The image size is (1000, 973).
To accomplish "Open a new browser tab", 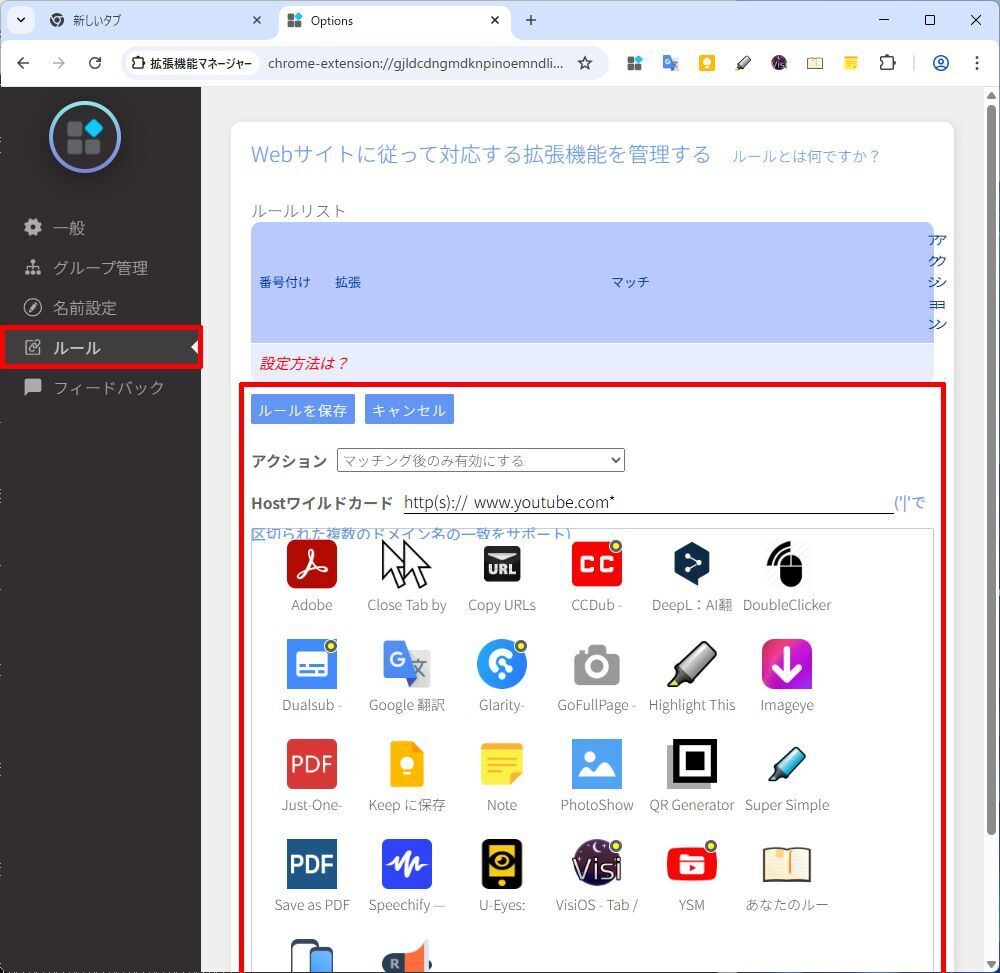I will coord(531,20).
